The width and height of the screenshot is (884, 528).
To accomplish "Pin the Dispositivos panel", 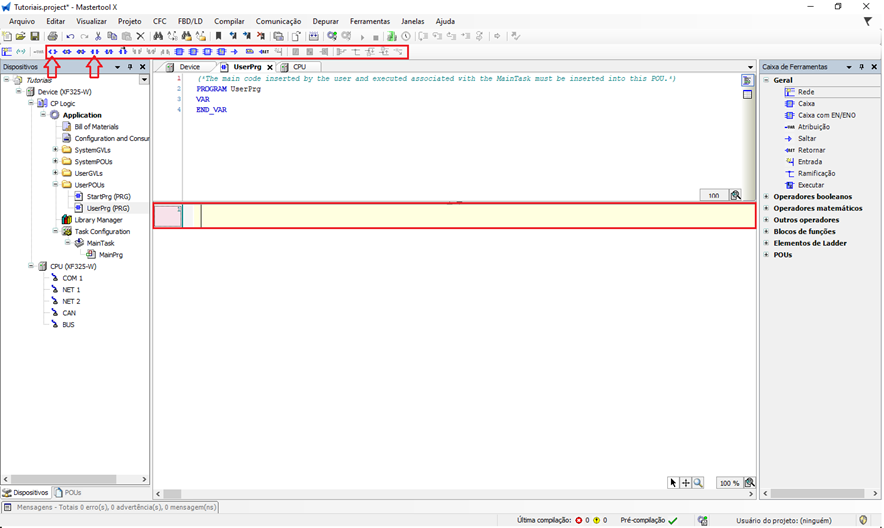I will point(130,67).
